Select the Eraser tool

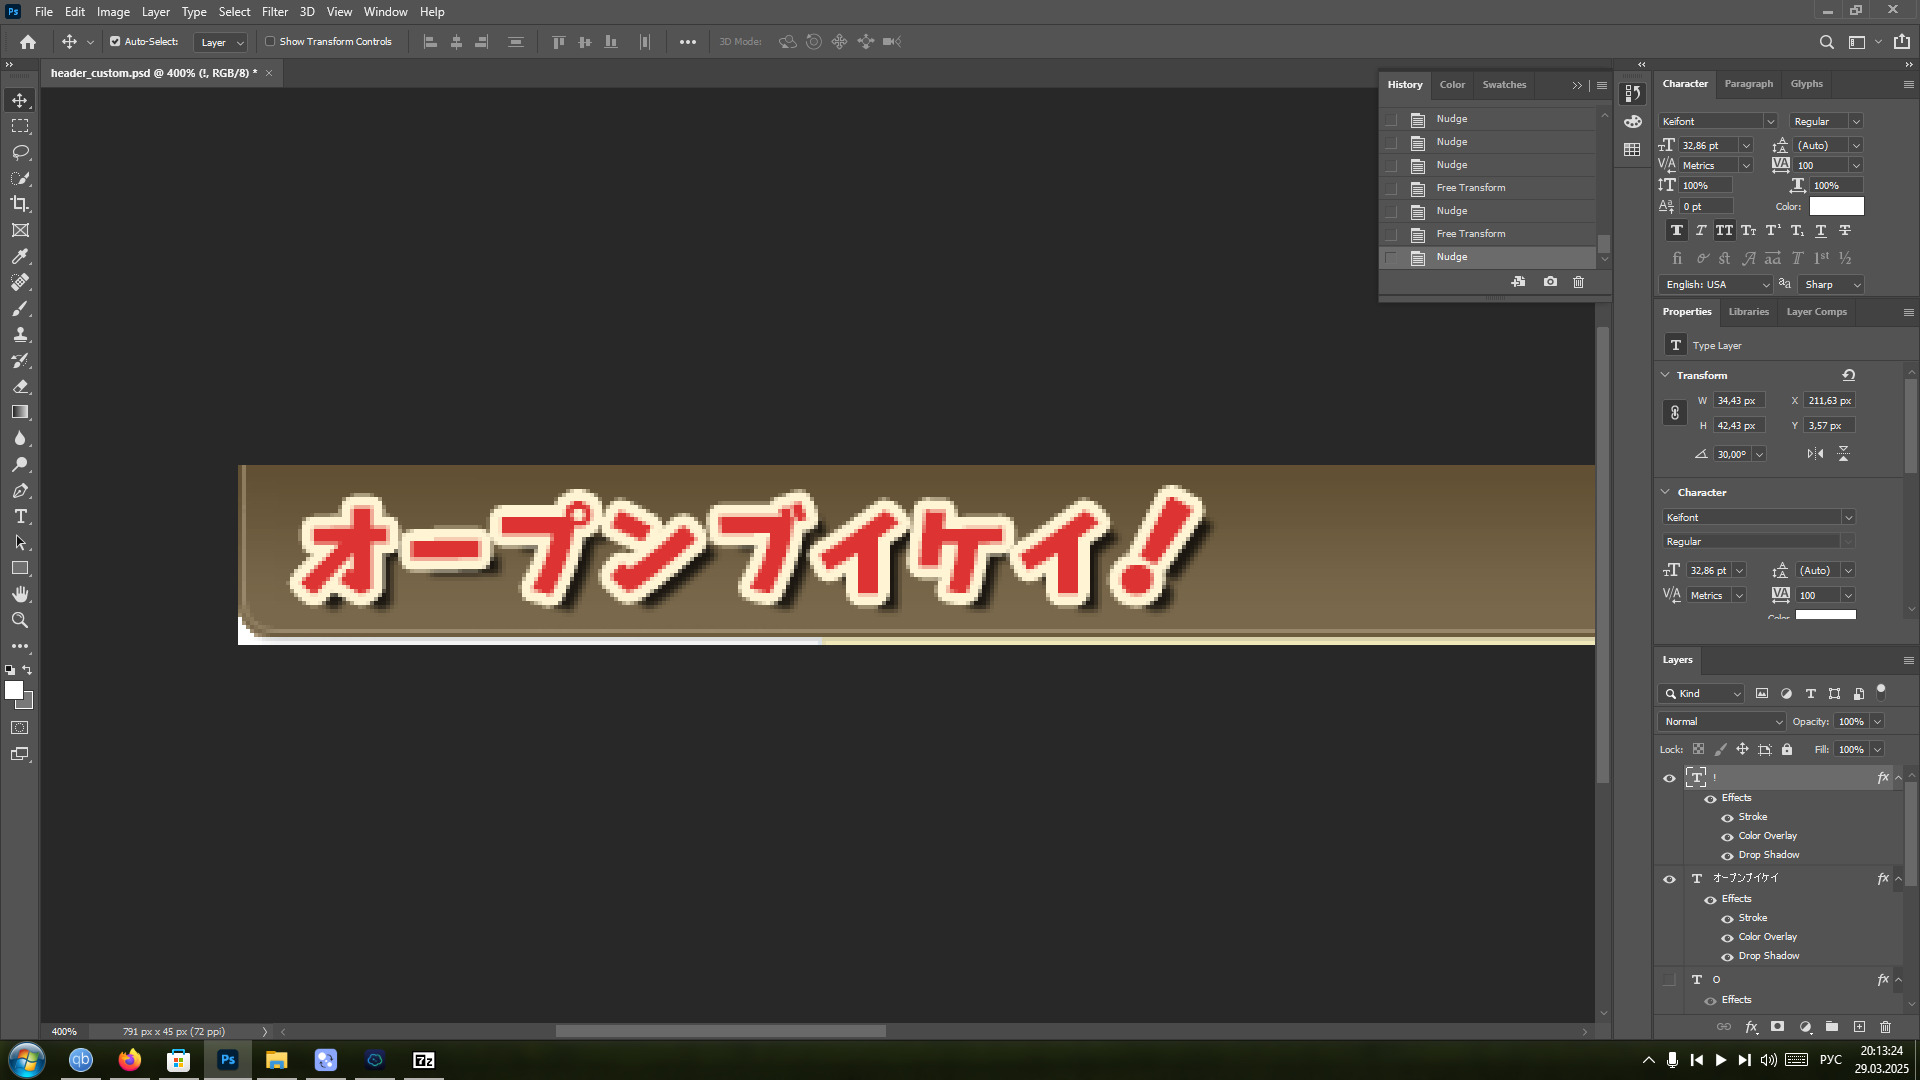[20, 386]
